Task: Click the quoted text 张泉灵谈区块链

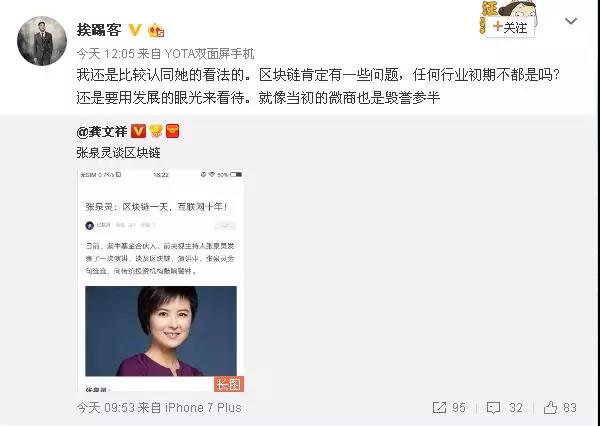Action: click(x=118, y=153)
